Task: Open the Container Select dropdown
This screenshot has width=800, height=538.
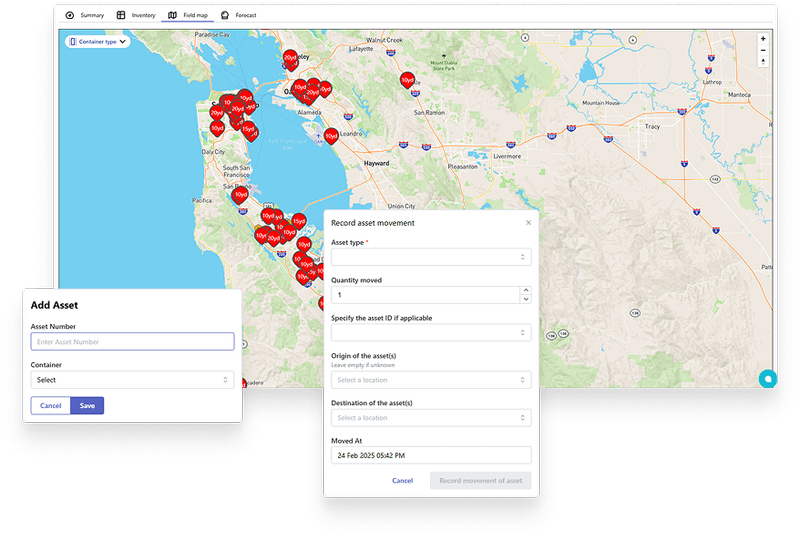Action: click(x=132, y=380)
